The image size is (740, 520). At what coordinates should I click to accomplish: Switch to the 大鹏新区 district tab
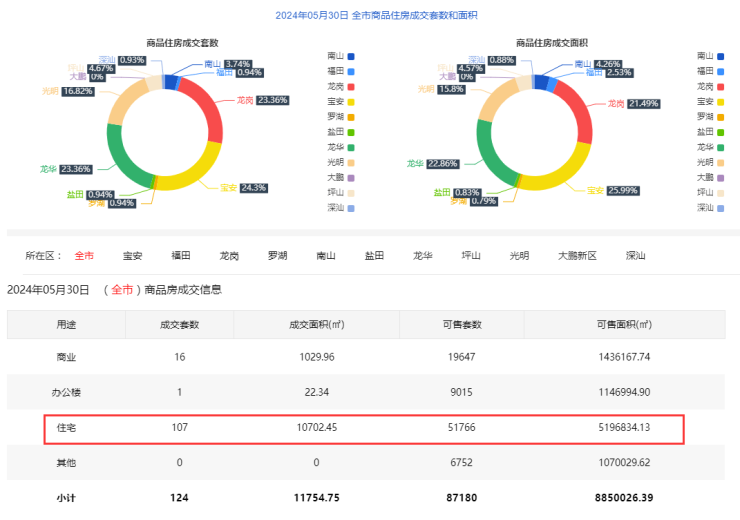coord(577,256)
